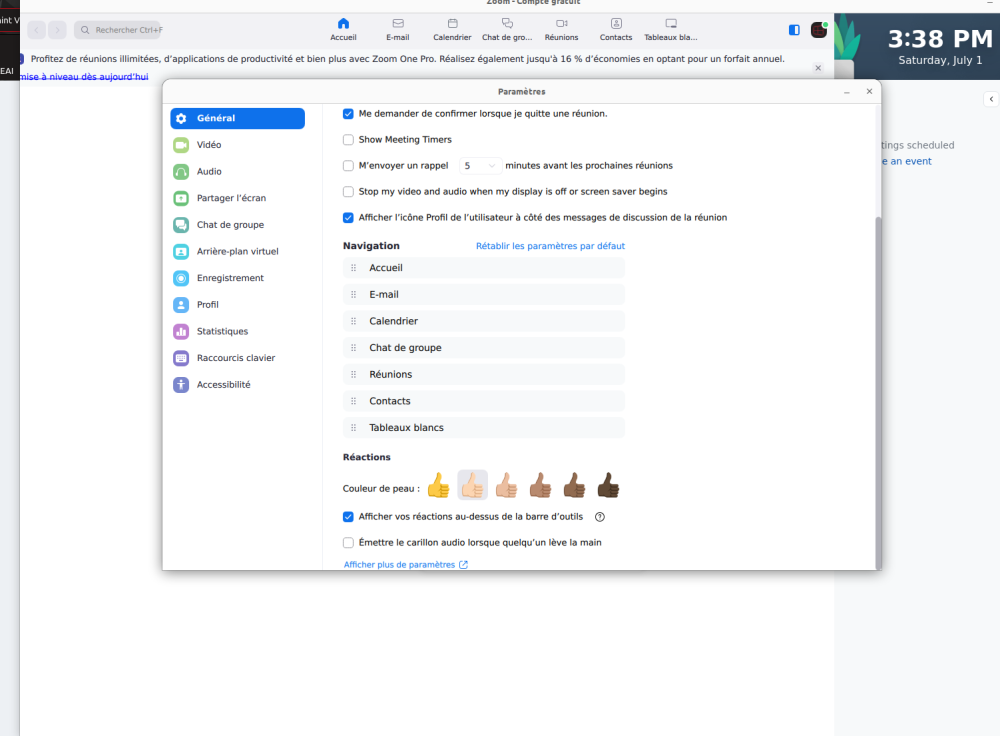Open Chat de groupe settings tab
This screenshot has width=1000, height=736.
tap(237, 225)
